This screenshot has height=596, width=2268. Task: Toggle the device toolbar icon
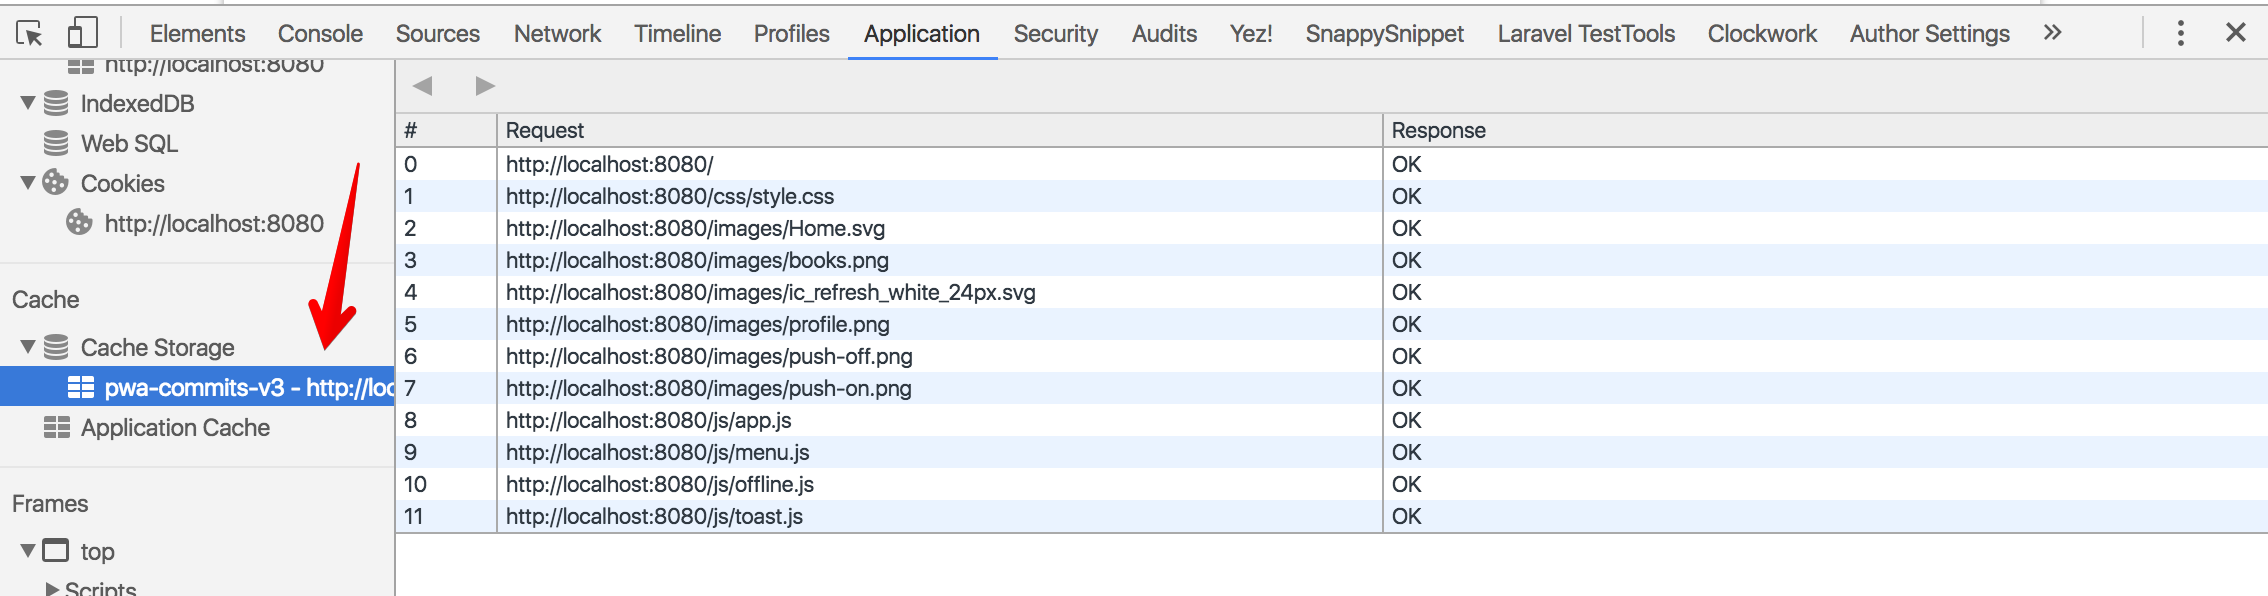click(82, 33)
